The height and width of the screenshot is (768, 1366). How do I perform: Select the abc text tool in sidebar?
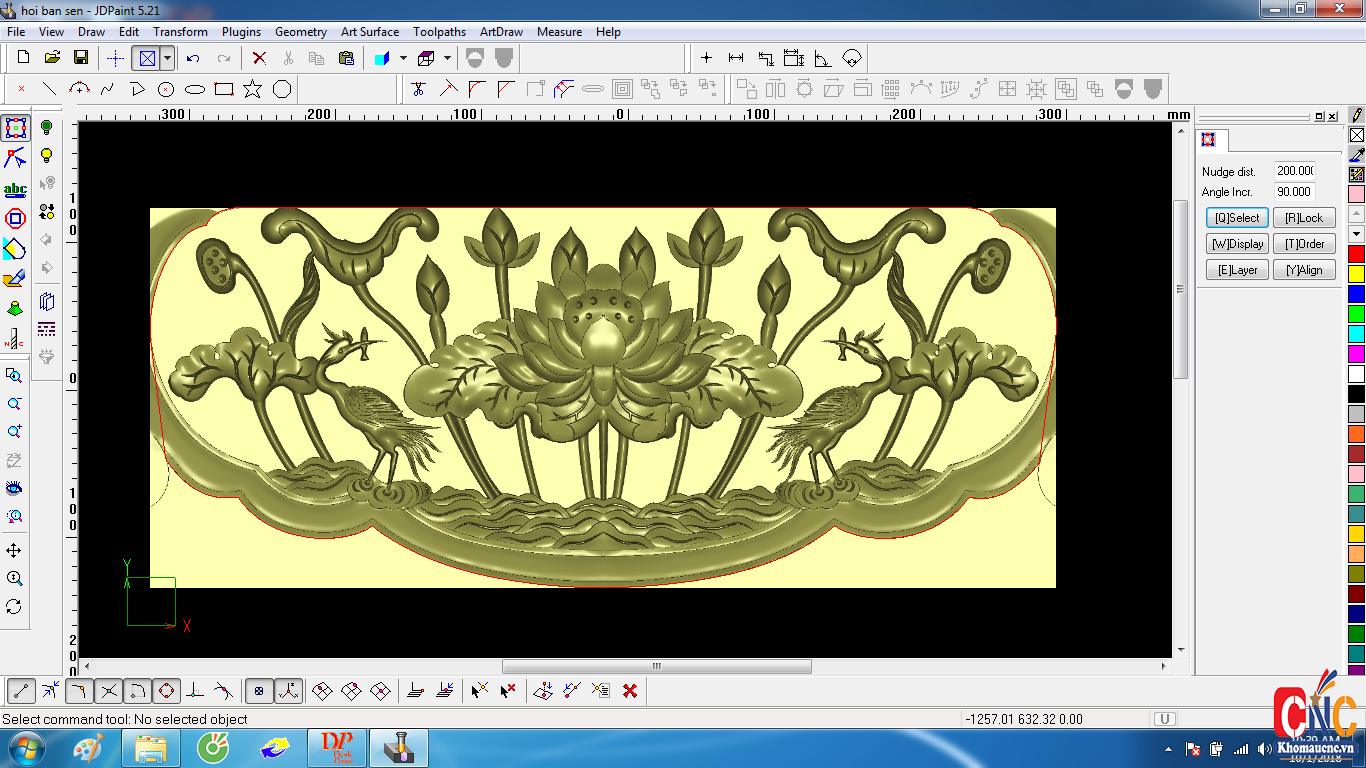tap(15, 189)
